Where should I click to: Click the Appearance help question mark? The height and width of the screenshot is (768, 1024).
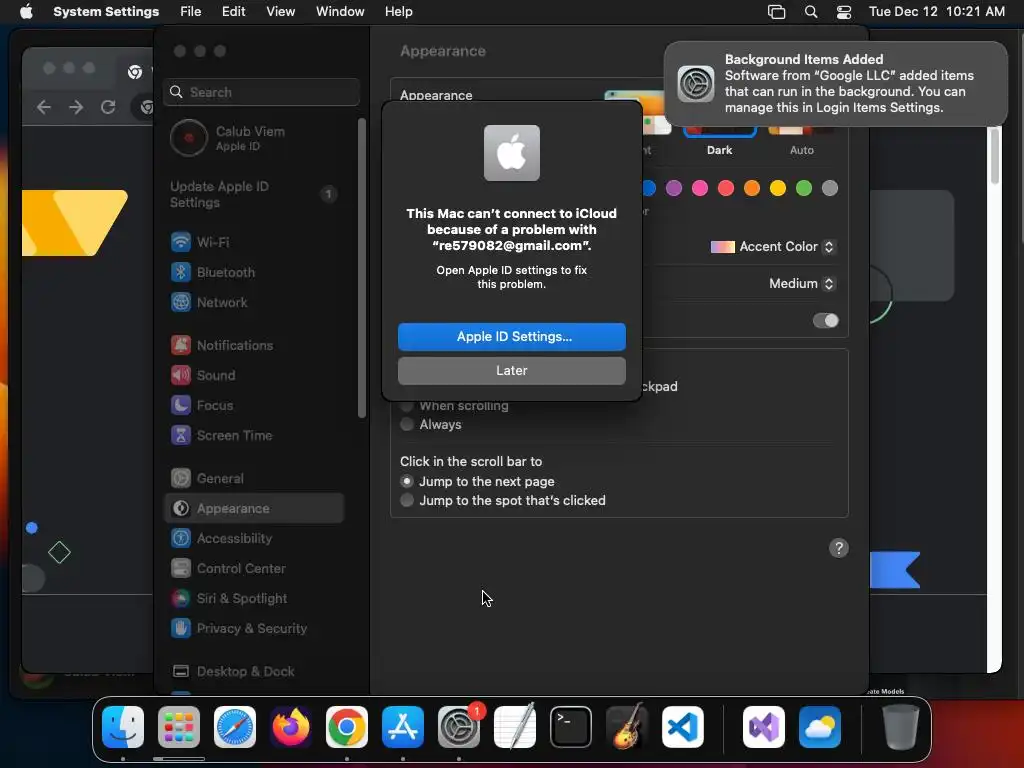(839, 548)
